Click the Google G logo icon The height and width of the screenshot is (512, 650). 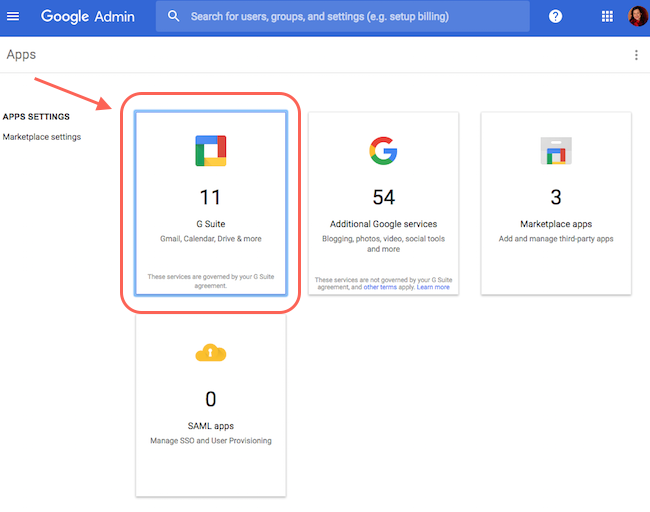tap(383, 150)
